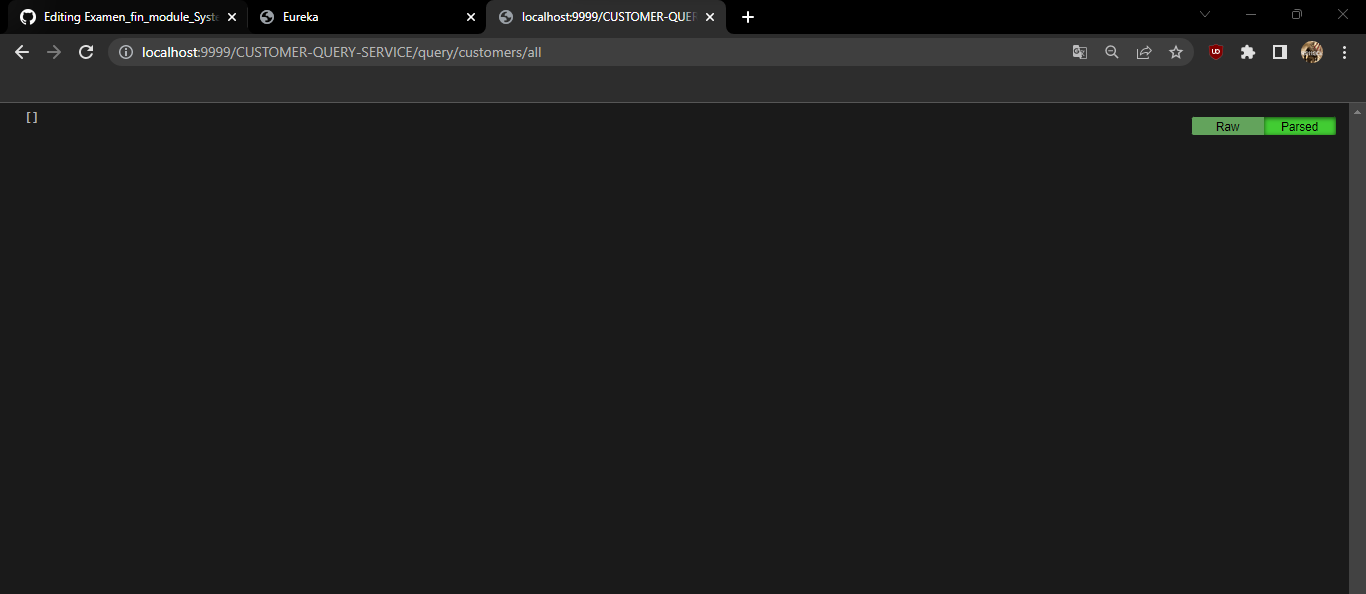Open the side panel icon

point(1279,51)
